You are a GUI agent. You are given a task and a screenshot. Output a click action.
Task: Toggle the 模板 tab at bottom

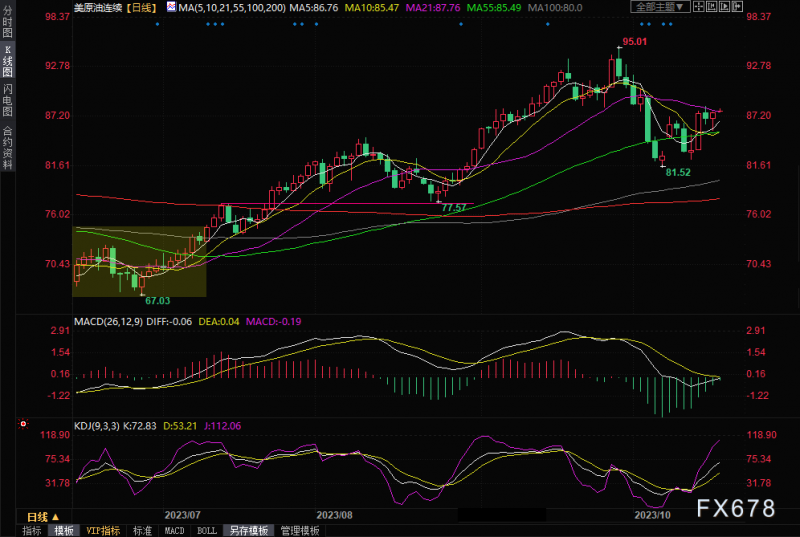(x=64, y=530)
